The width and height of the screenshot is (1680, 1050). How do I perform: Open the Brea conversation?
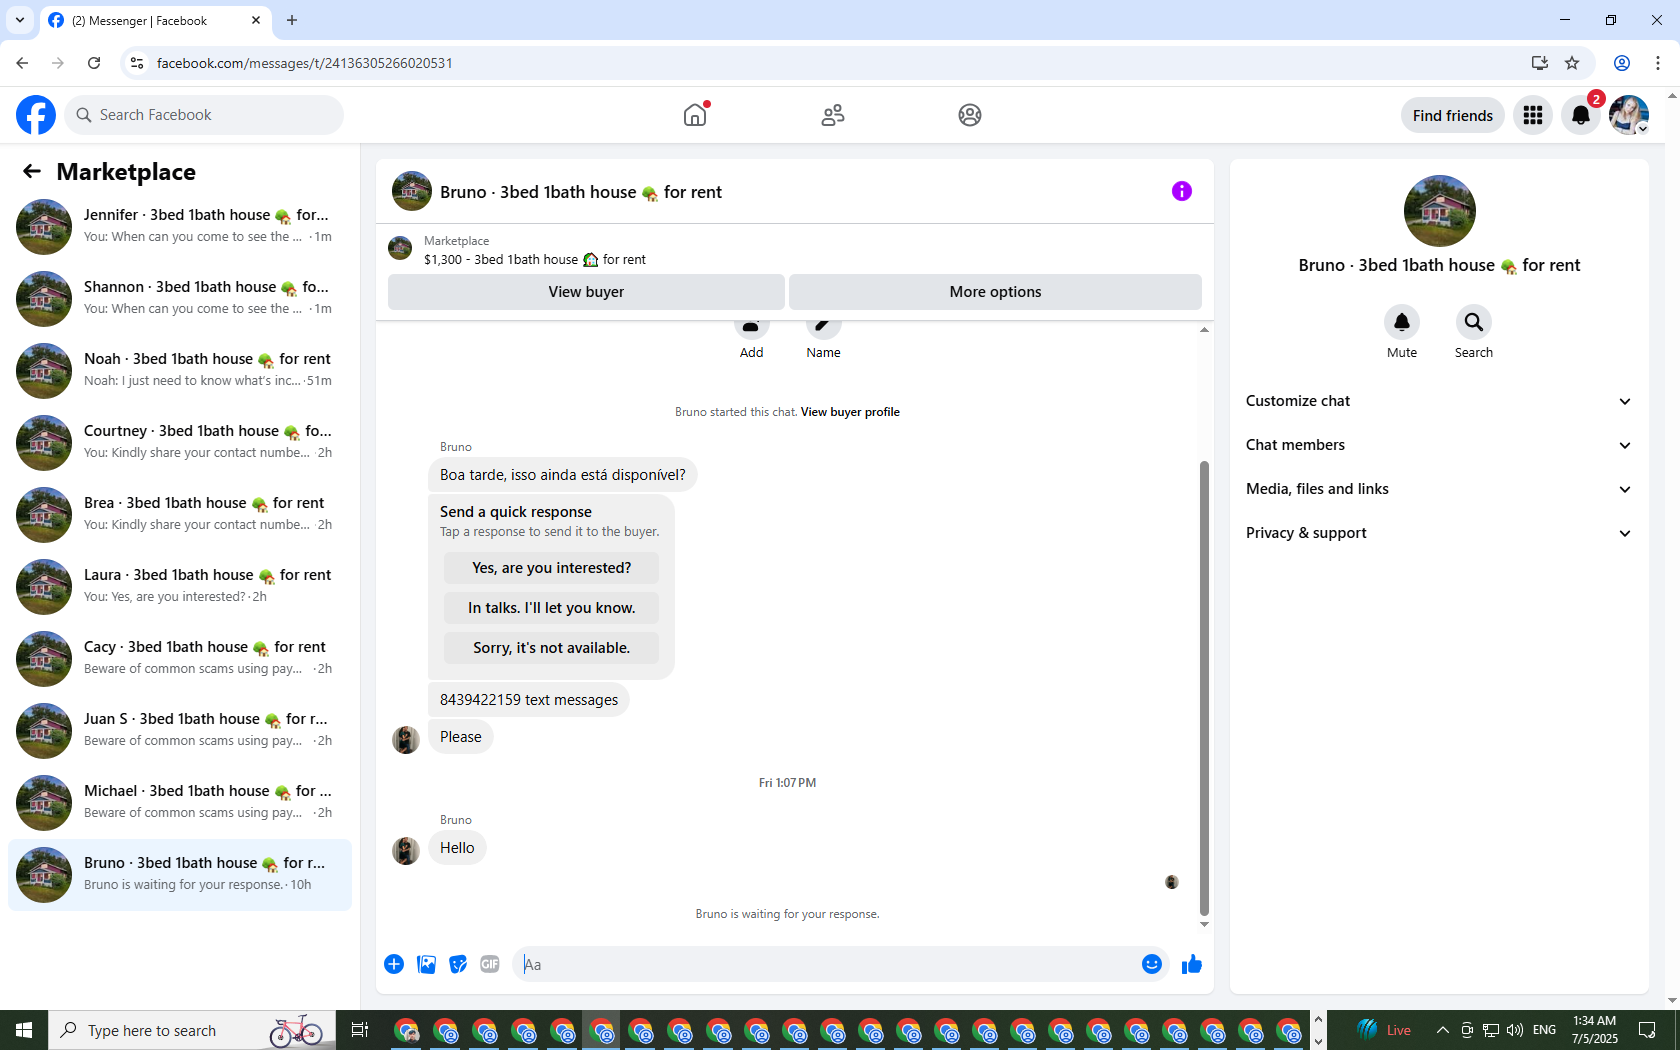180,515
